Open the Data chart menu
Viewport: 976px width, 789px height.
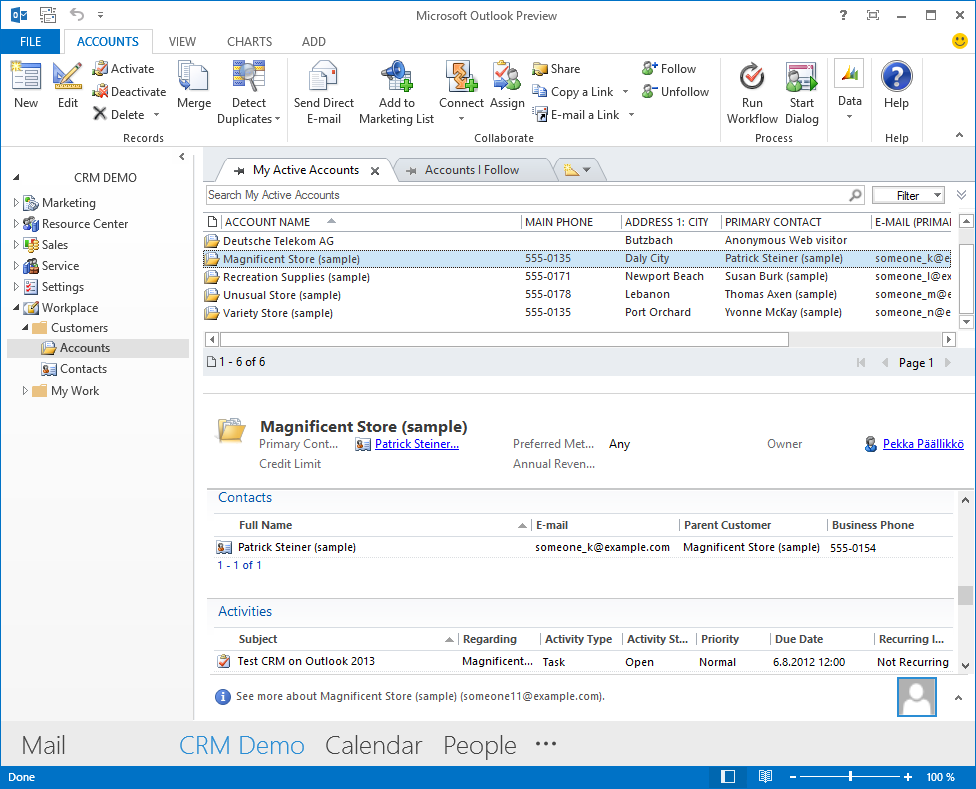tap(850, 90)
